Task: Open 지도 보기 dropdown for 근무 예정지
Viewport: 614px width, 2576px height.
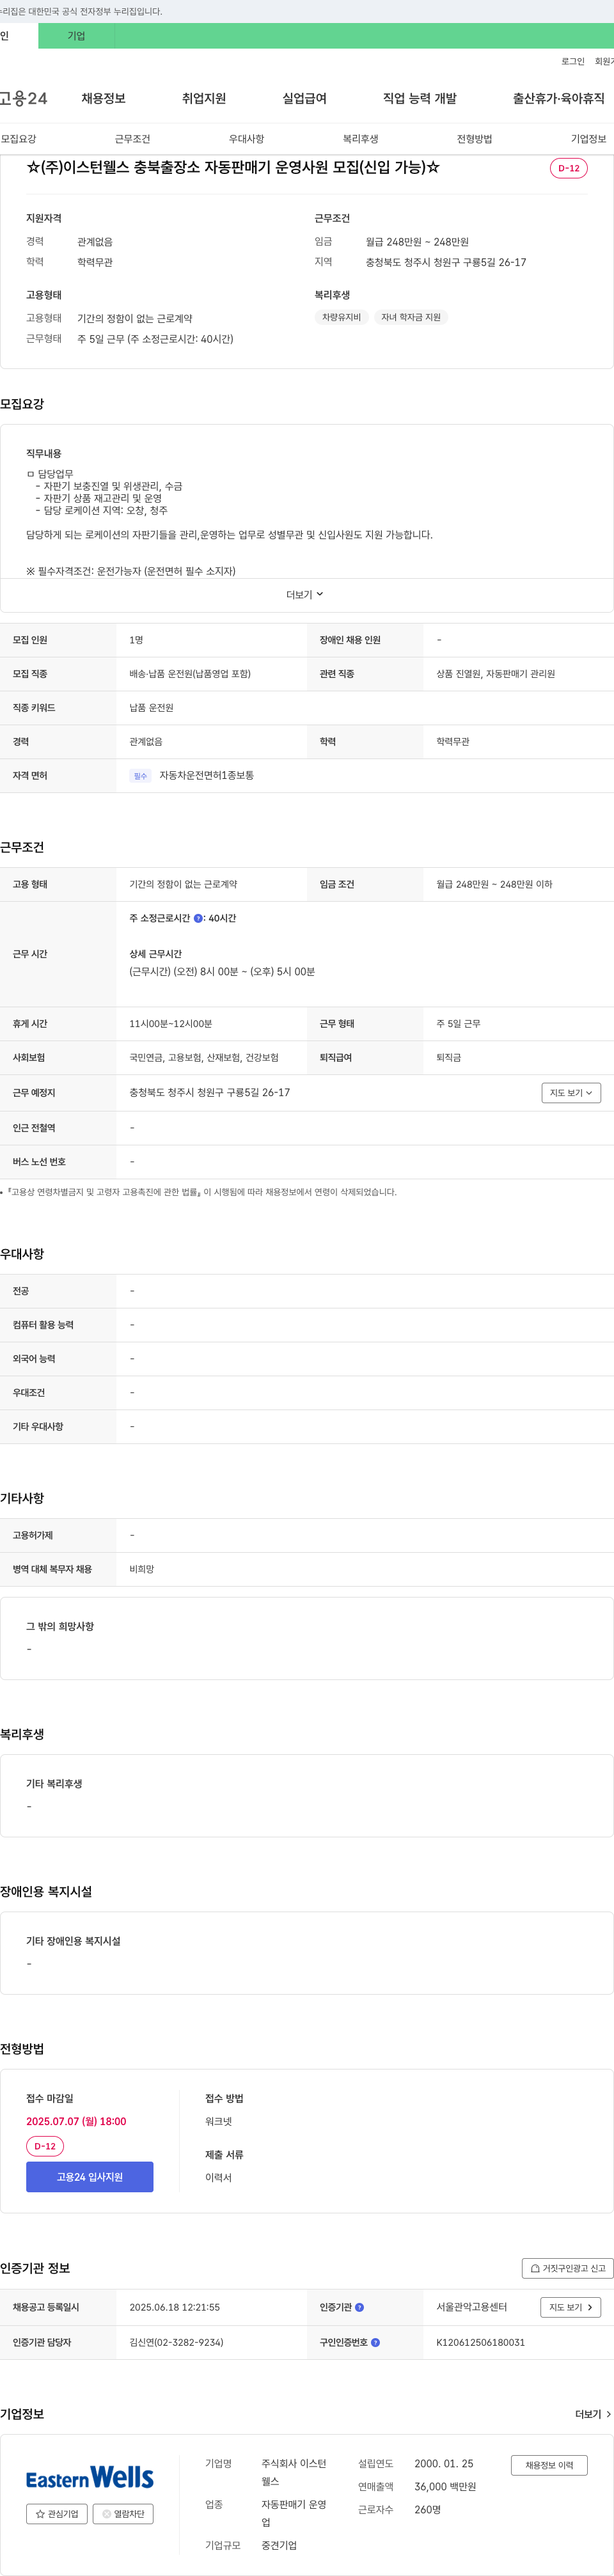Action: (571, 1093)
